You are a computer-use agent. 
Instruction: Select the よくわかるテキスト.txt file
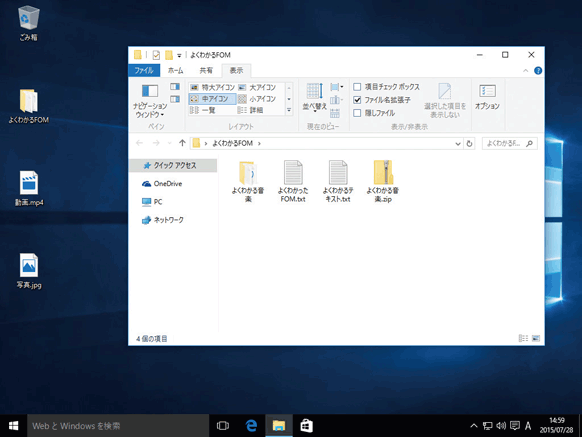click(x=338, y=181)
